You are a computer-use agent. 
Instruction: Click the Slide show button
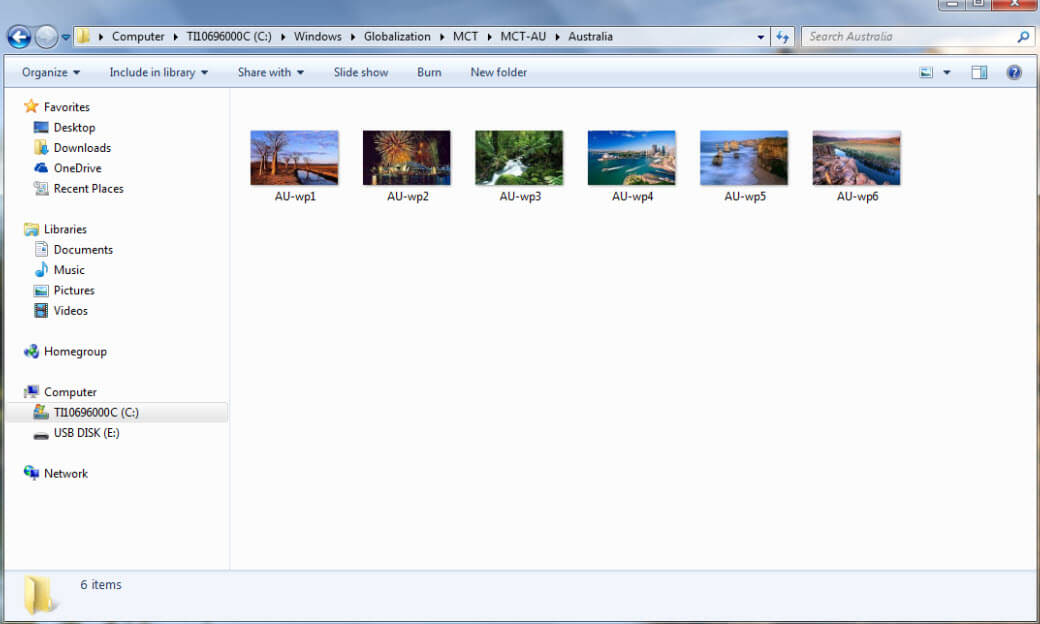[361, 72]
